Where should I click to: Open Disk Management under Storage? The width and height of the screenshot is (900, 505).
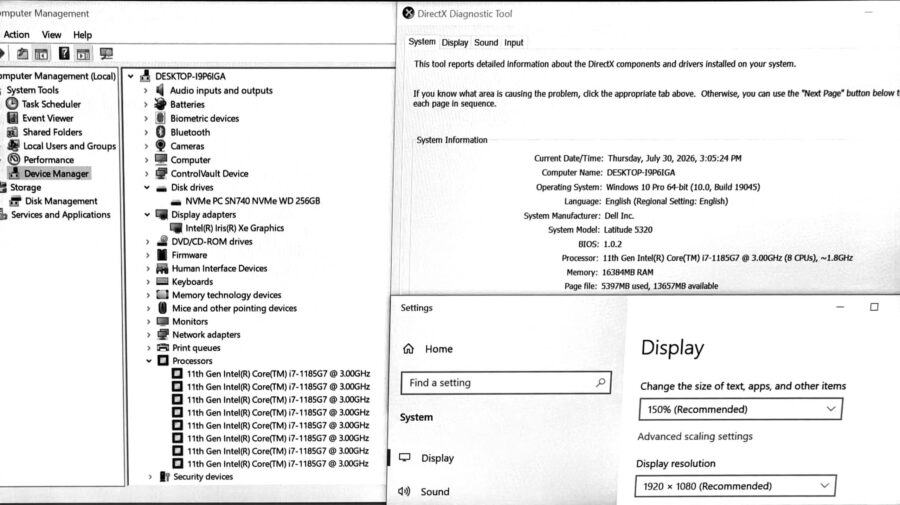61,201
